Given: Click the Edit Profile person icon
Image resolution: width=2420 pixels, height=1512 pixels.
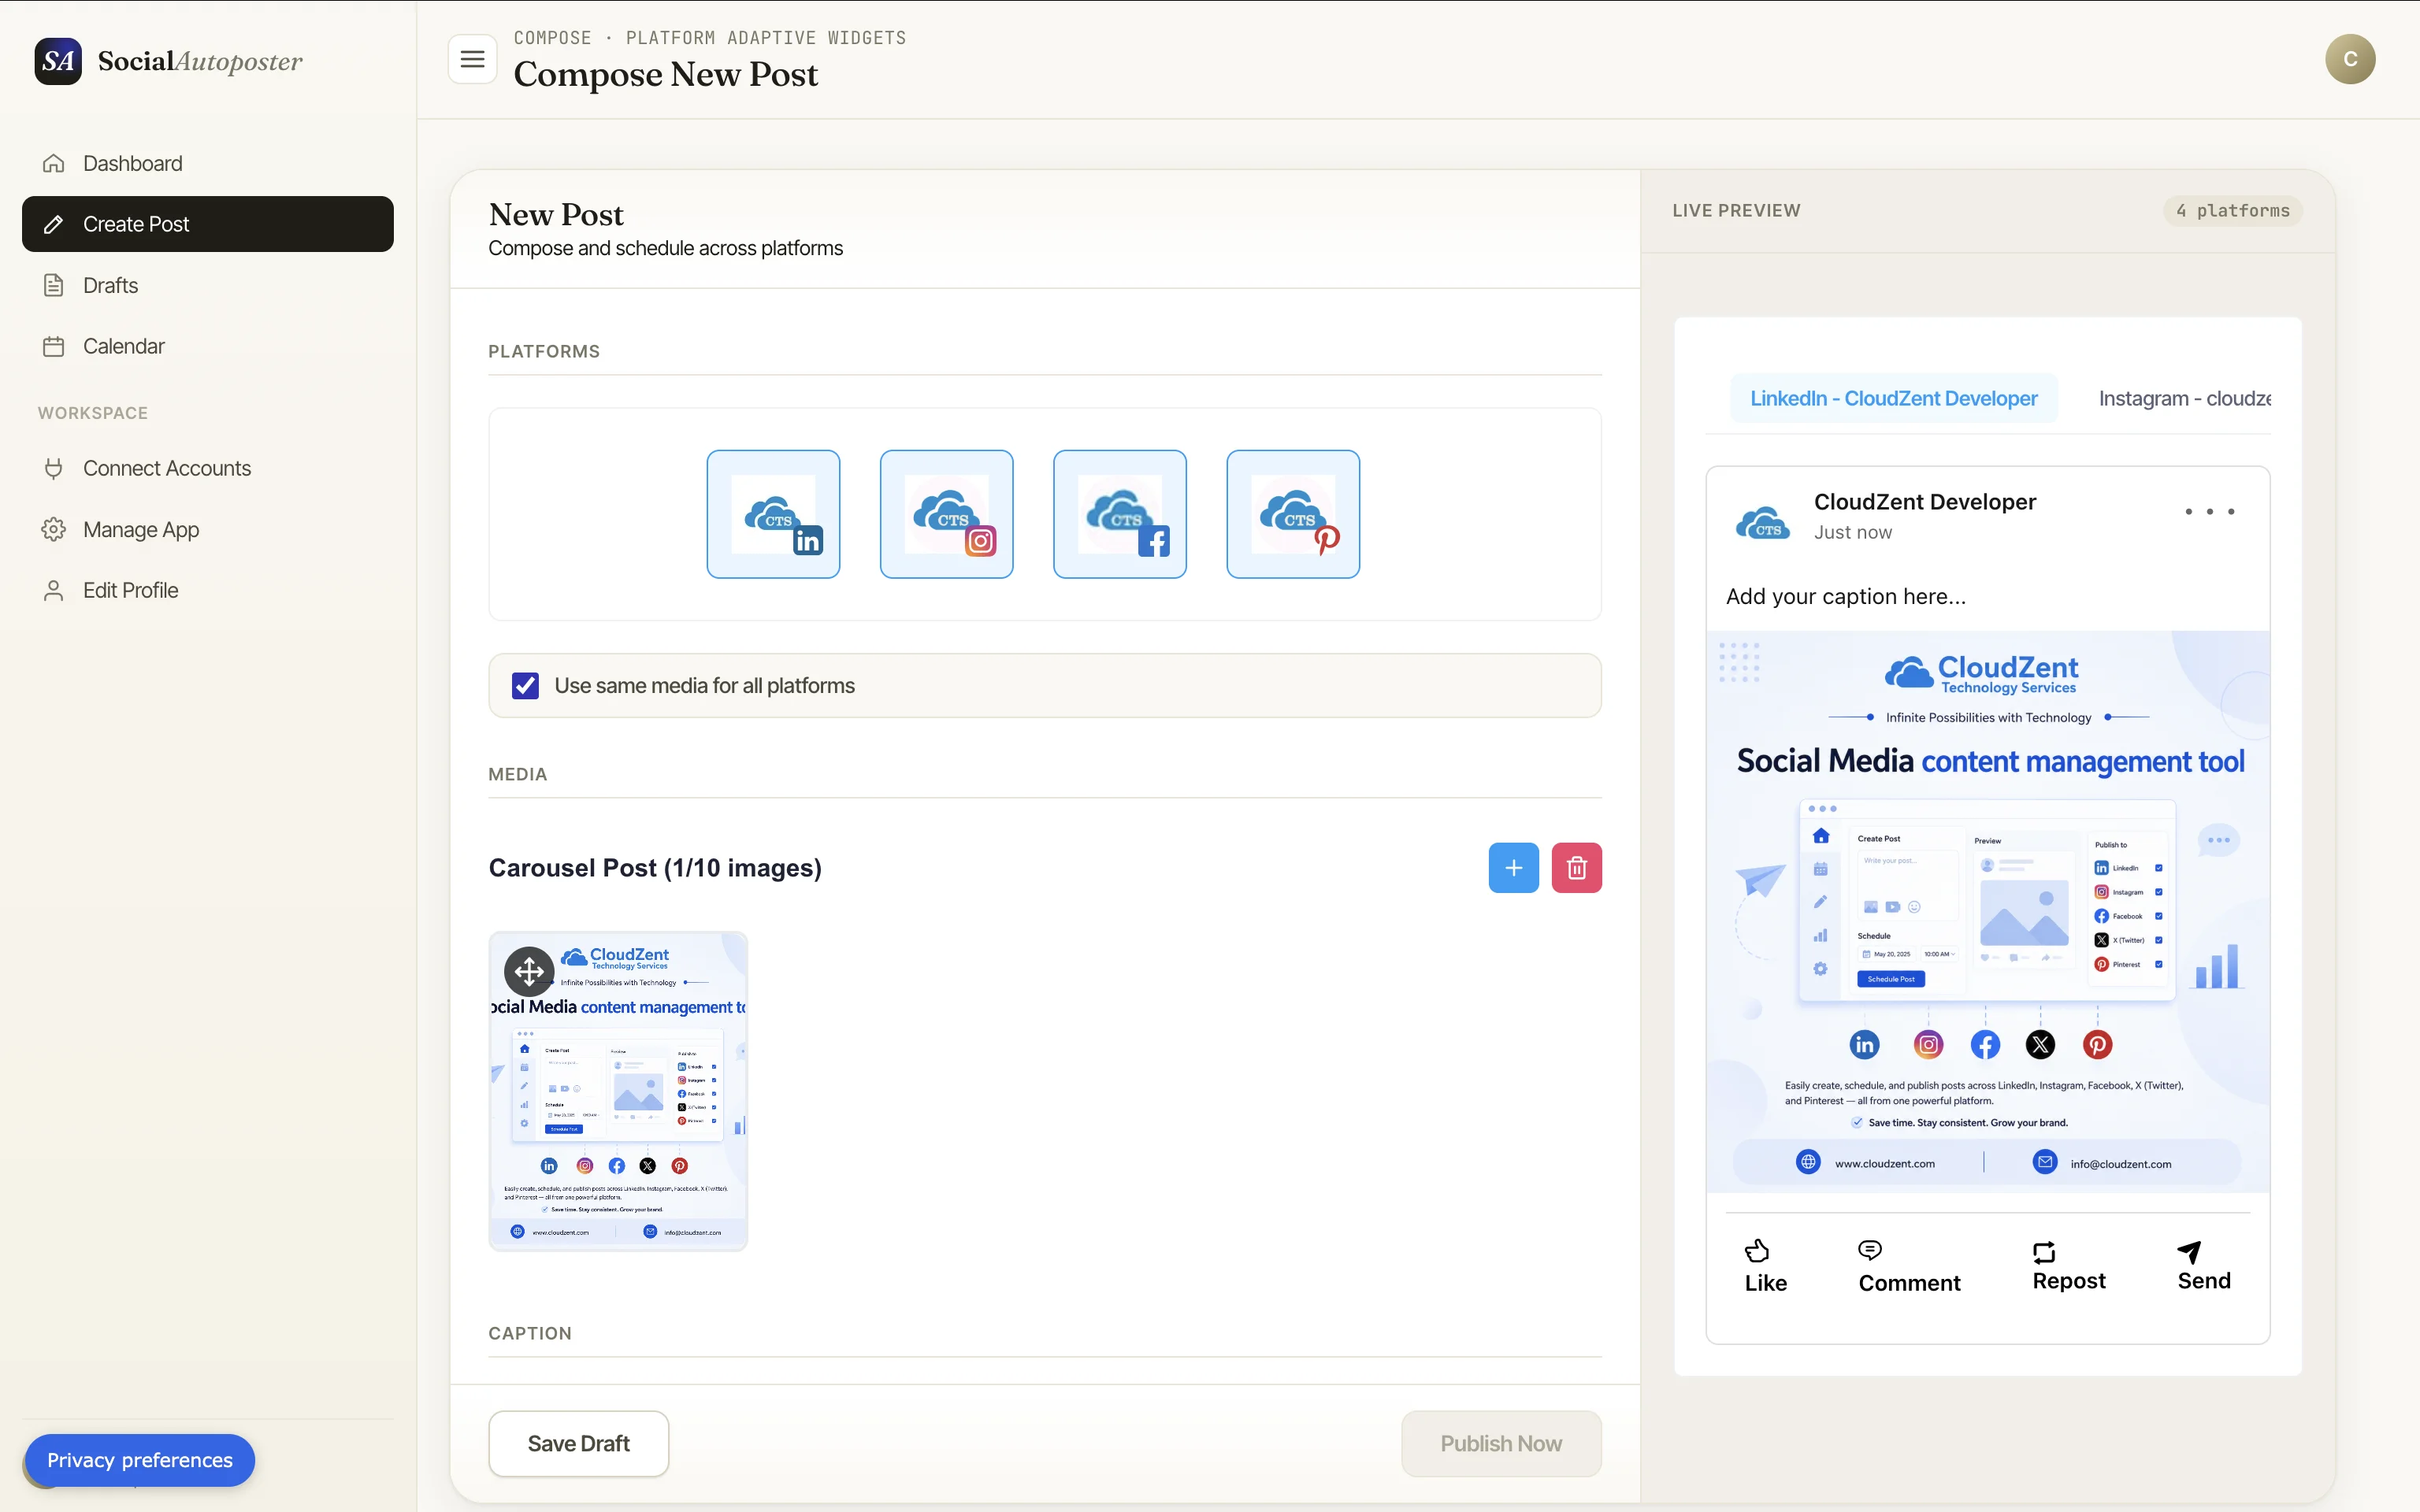Looking at the screenshot, I should (54, 590).
